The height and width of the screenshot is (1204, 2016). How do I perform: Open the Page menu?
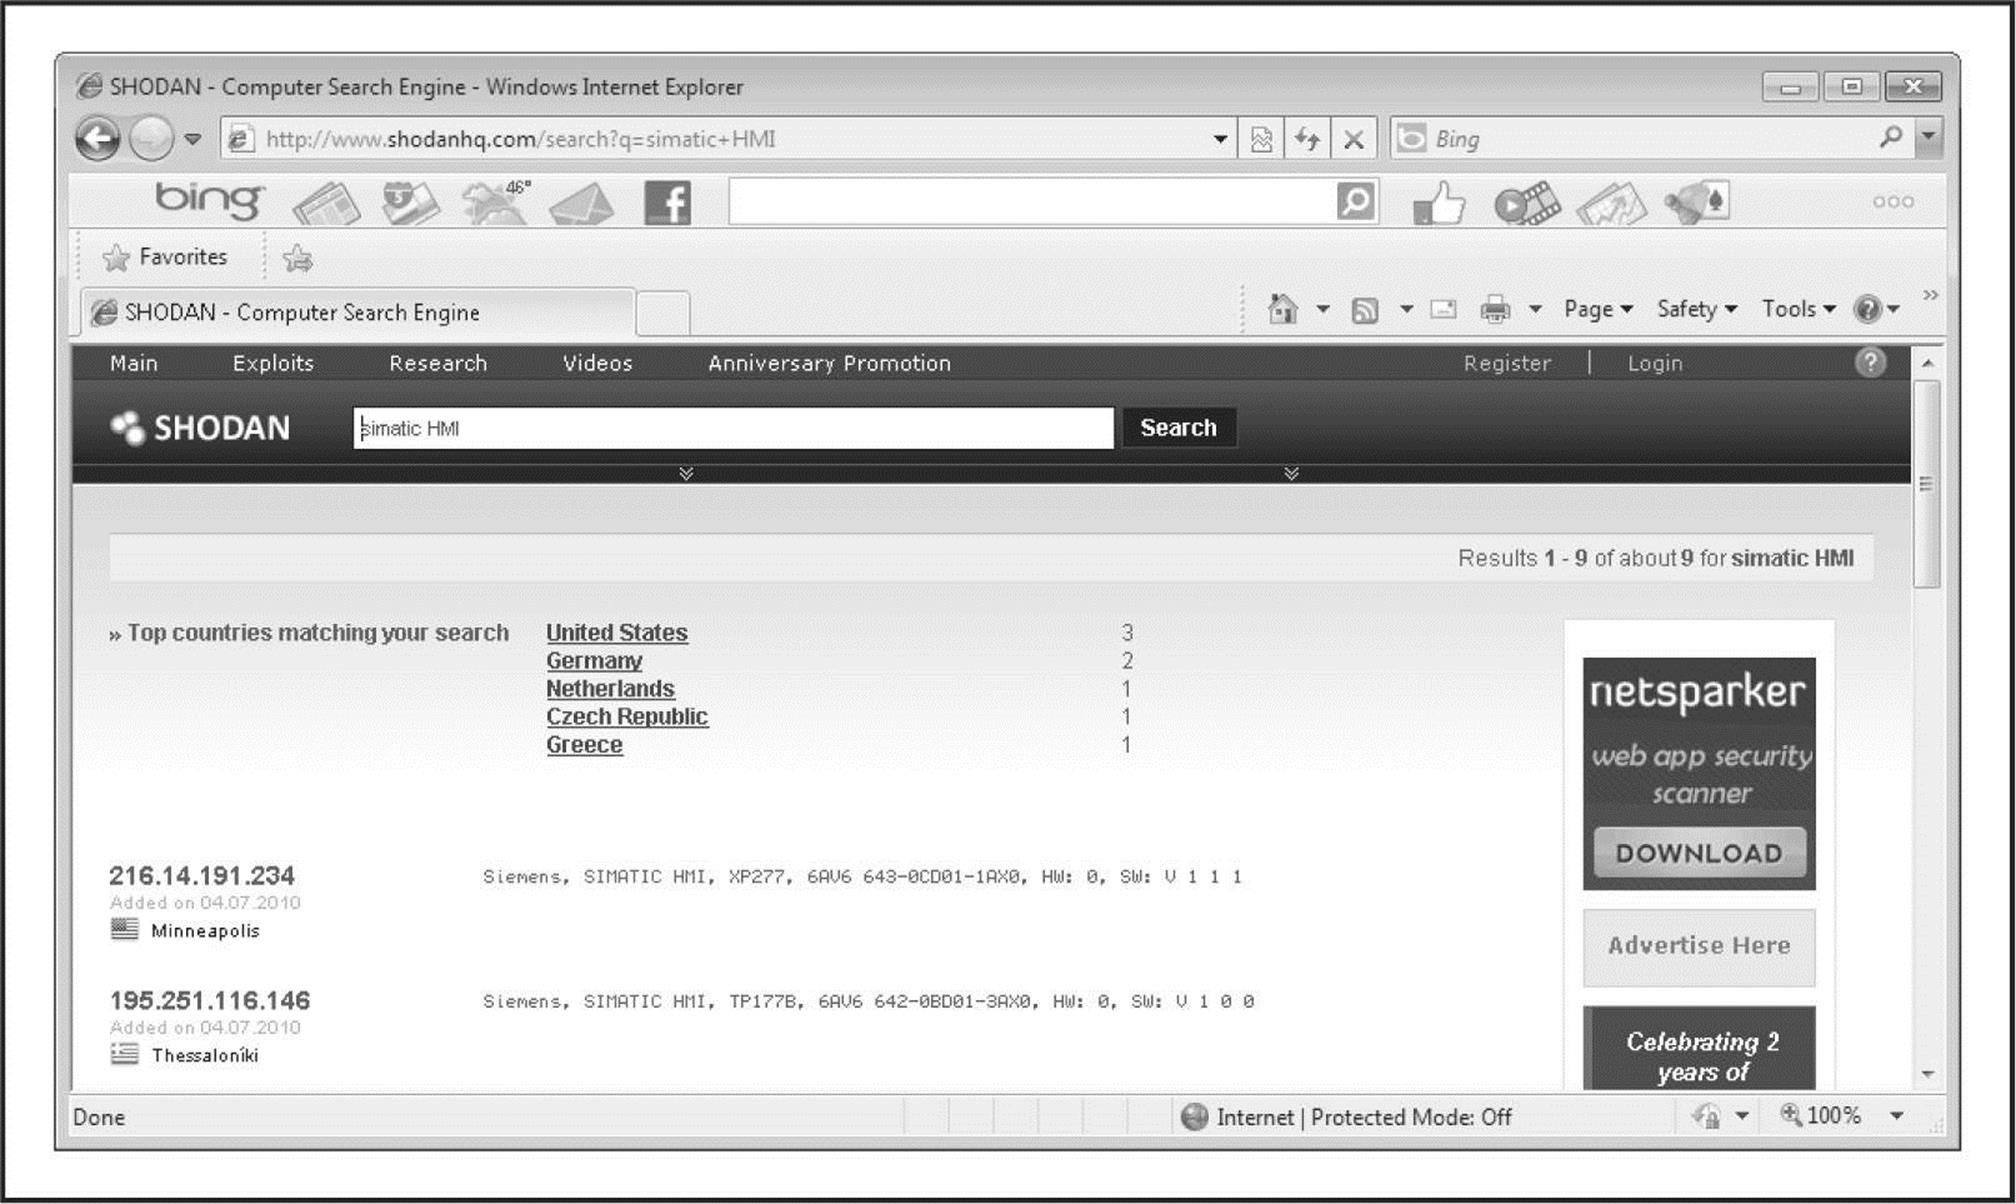pyautogui.click(x=1598, y=309)
